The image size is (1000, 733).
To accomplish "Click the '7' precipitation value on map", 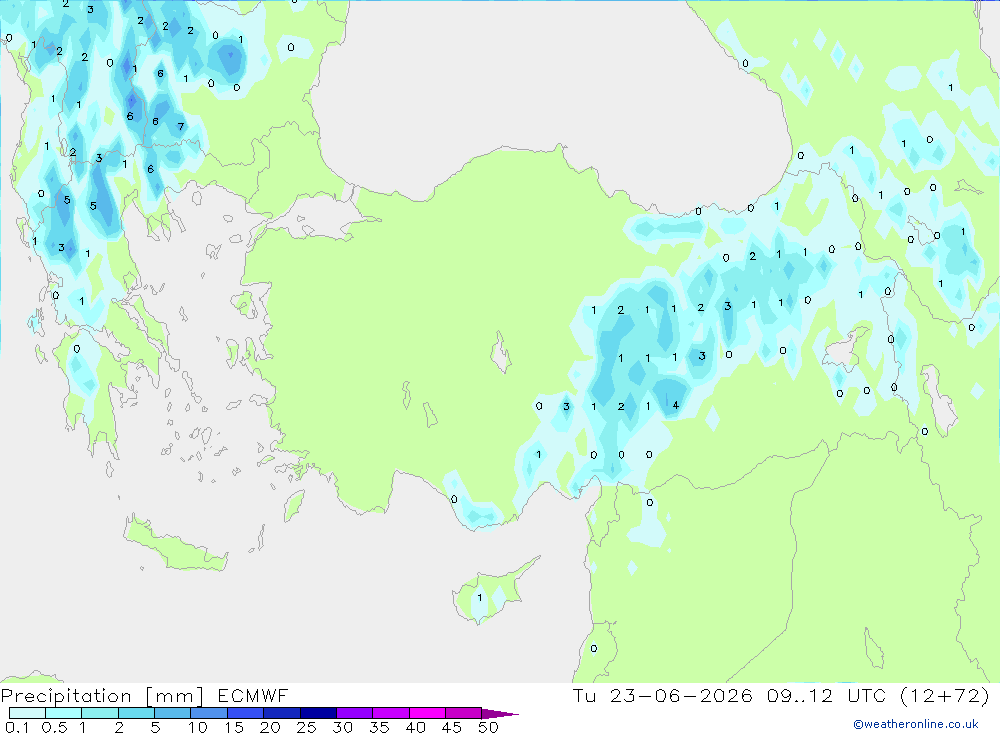I will point(181,126).
